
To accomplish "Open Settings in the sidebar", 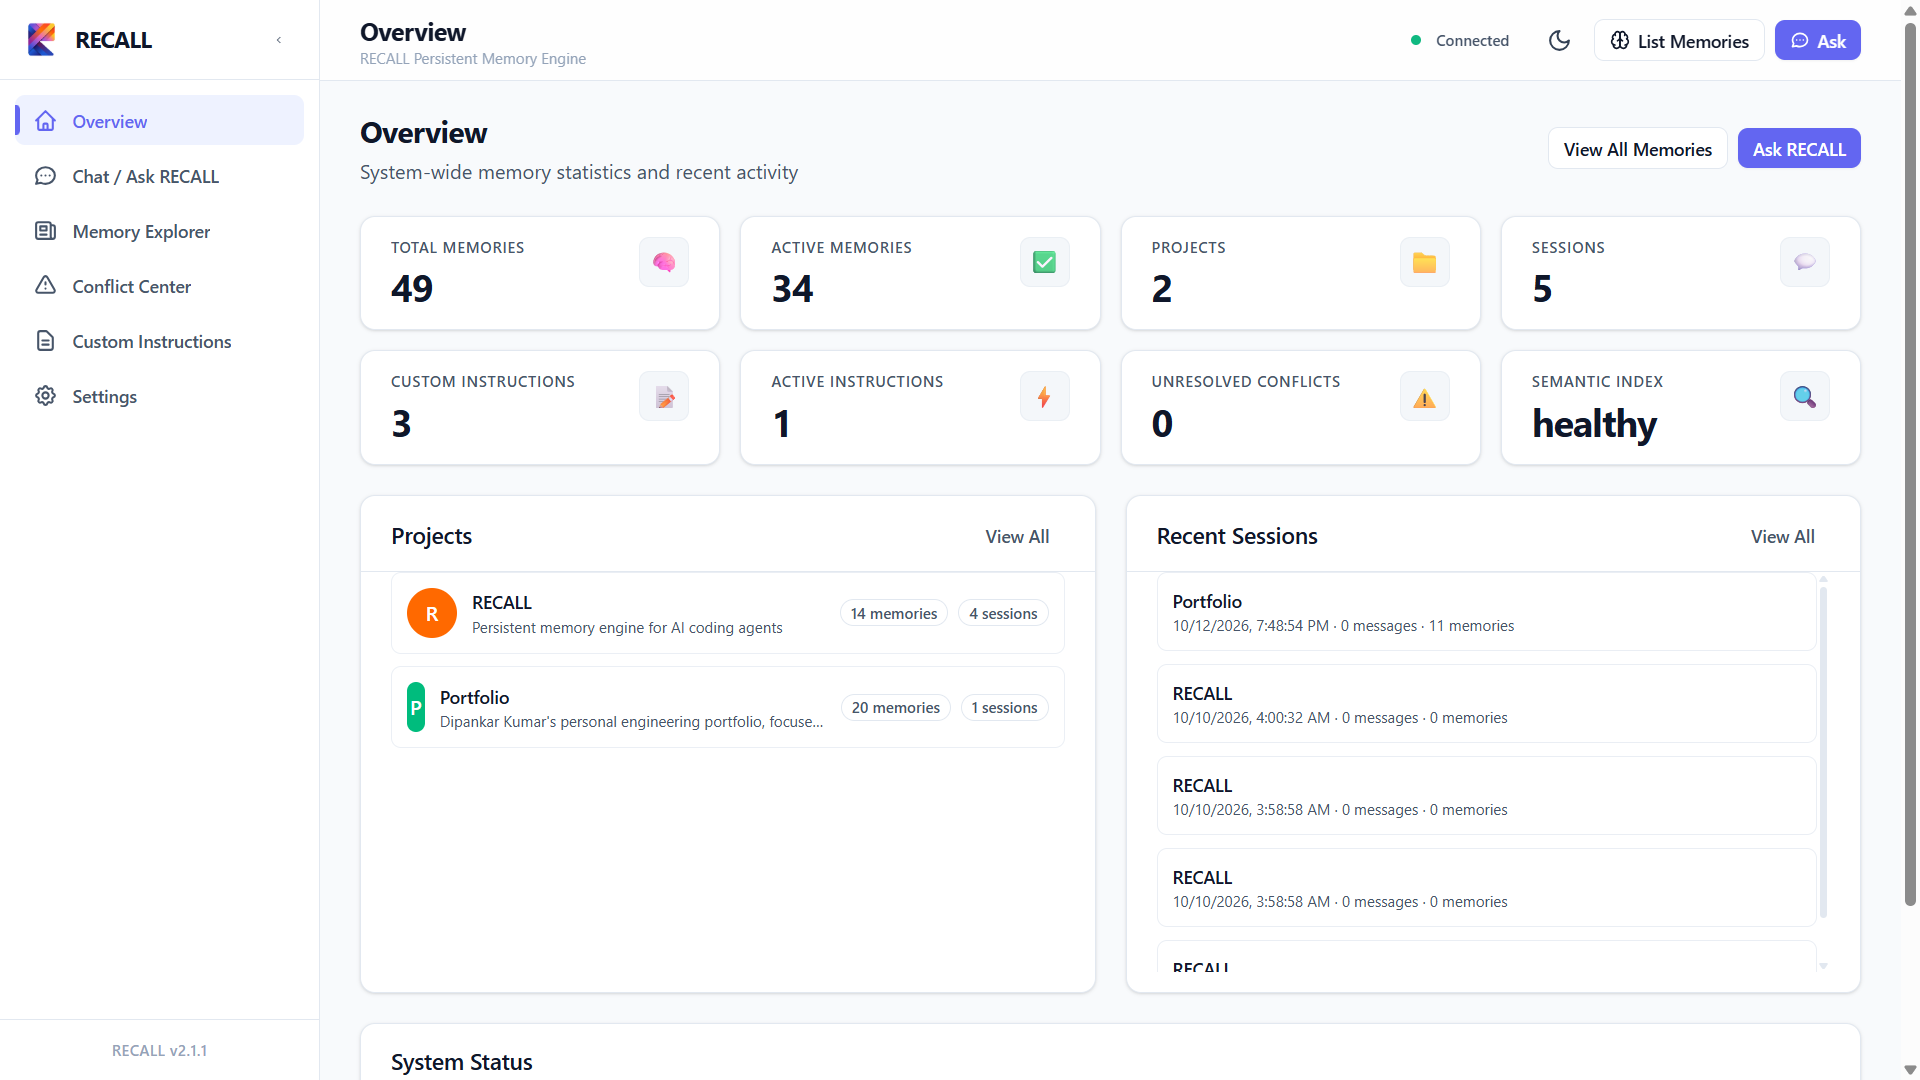I will [x=160, y=396].
